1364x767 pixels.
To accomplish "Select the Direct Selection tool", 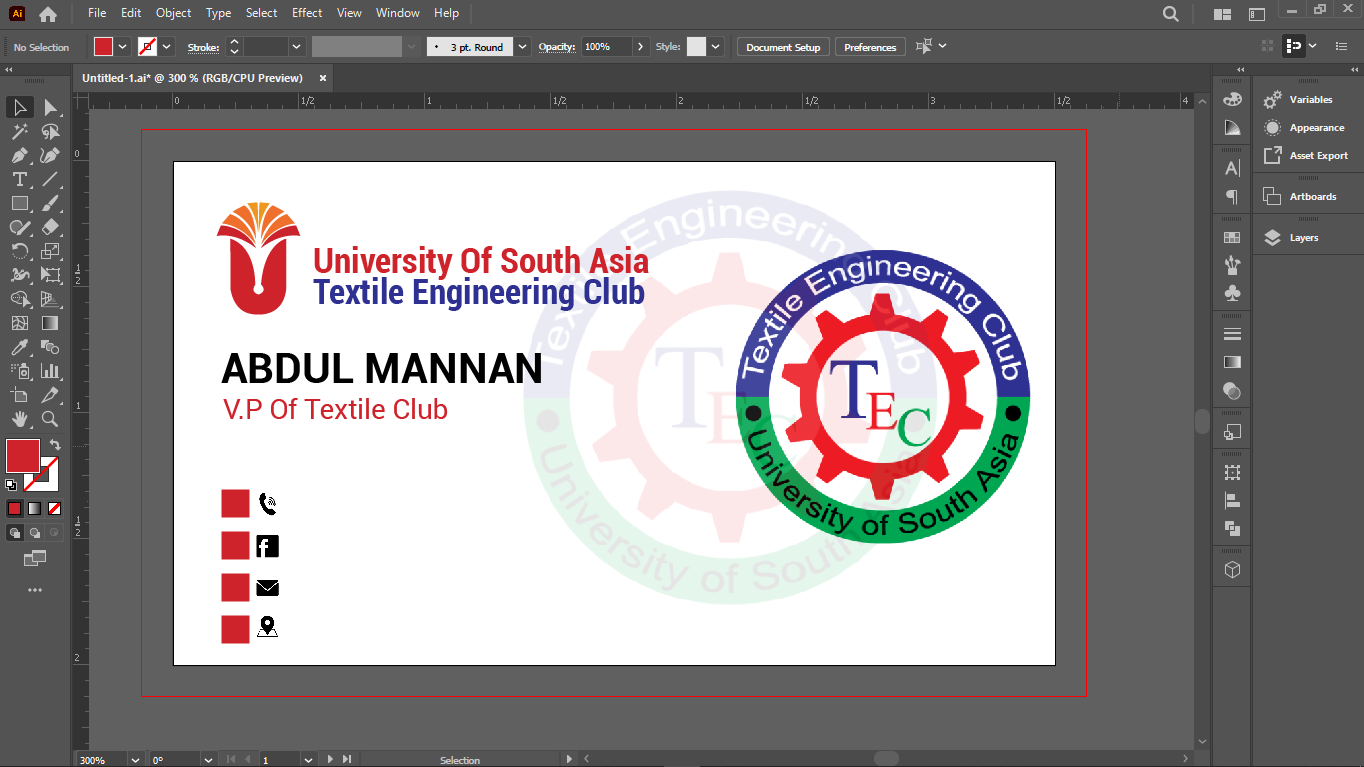I will pos(50,107).
